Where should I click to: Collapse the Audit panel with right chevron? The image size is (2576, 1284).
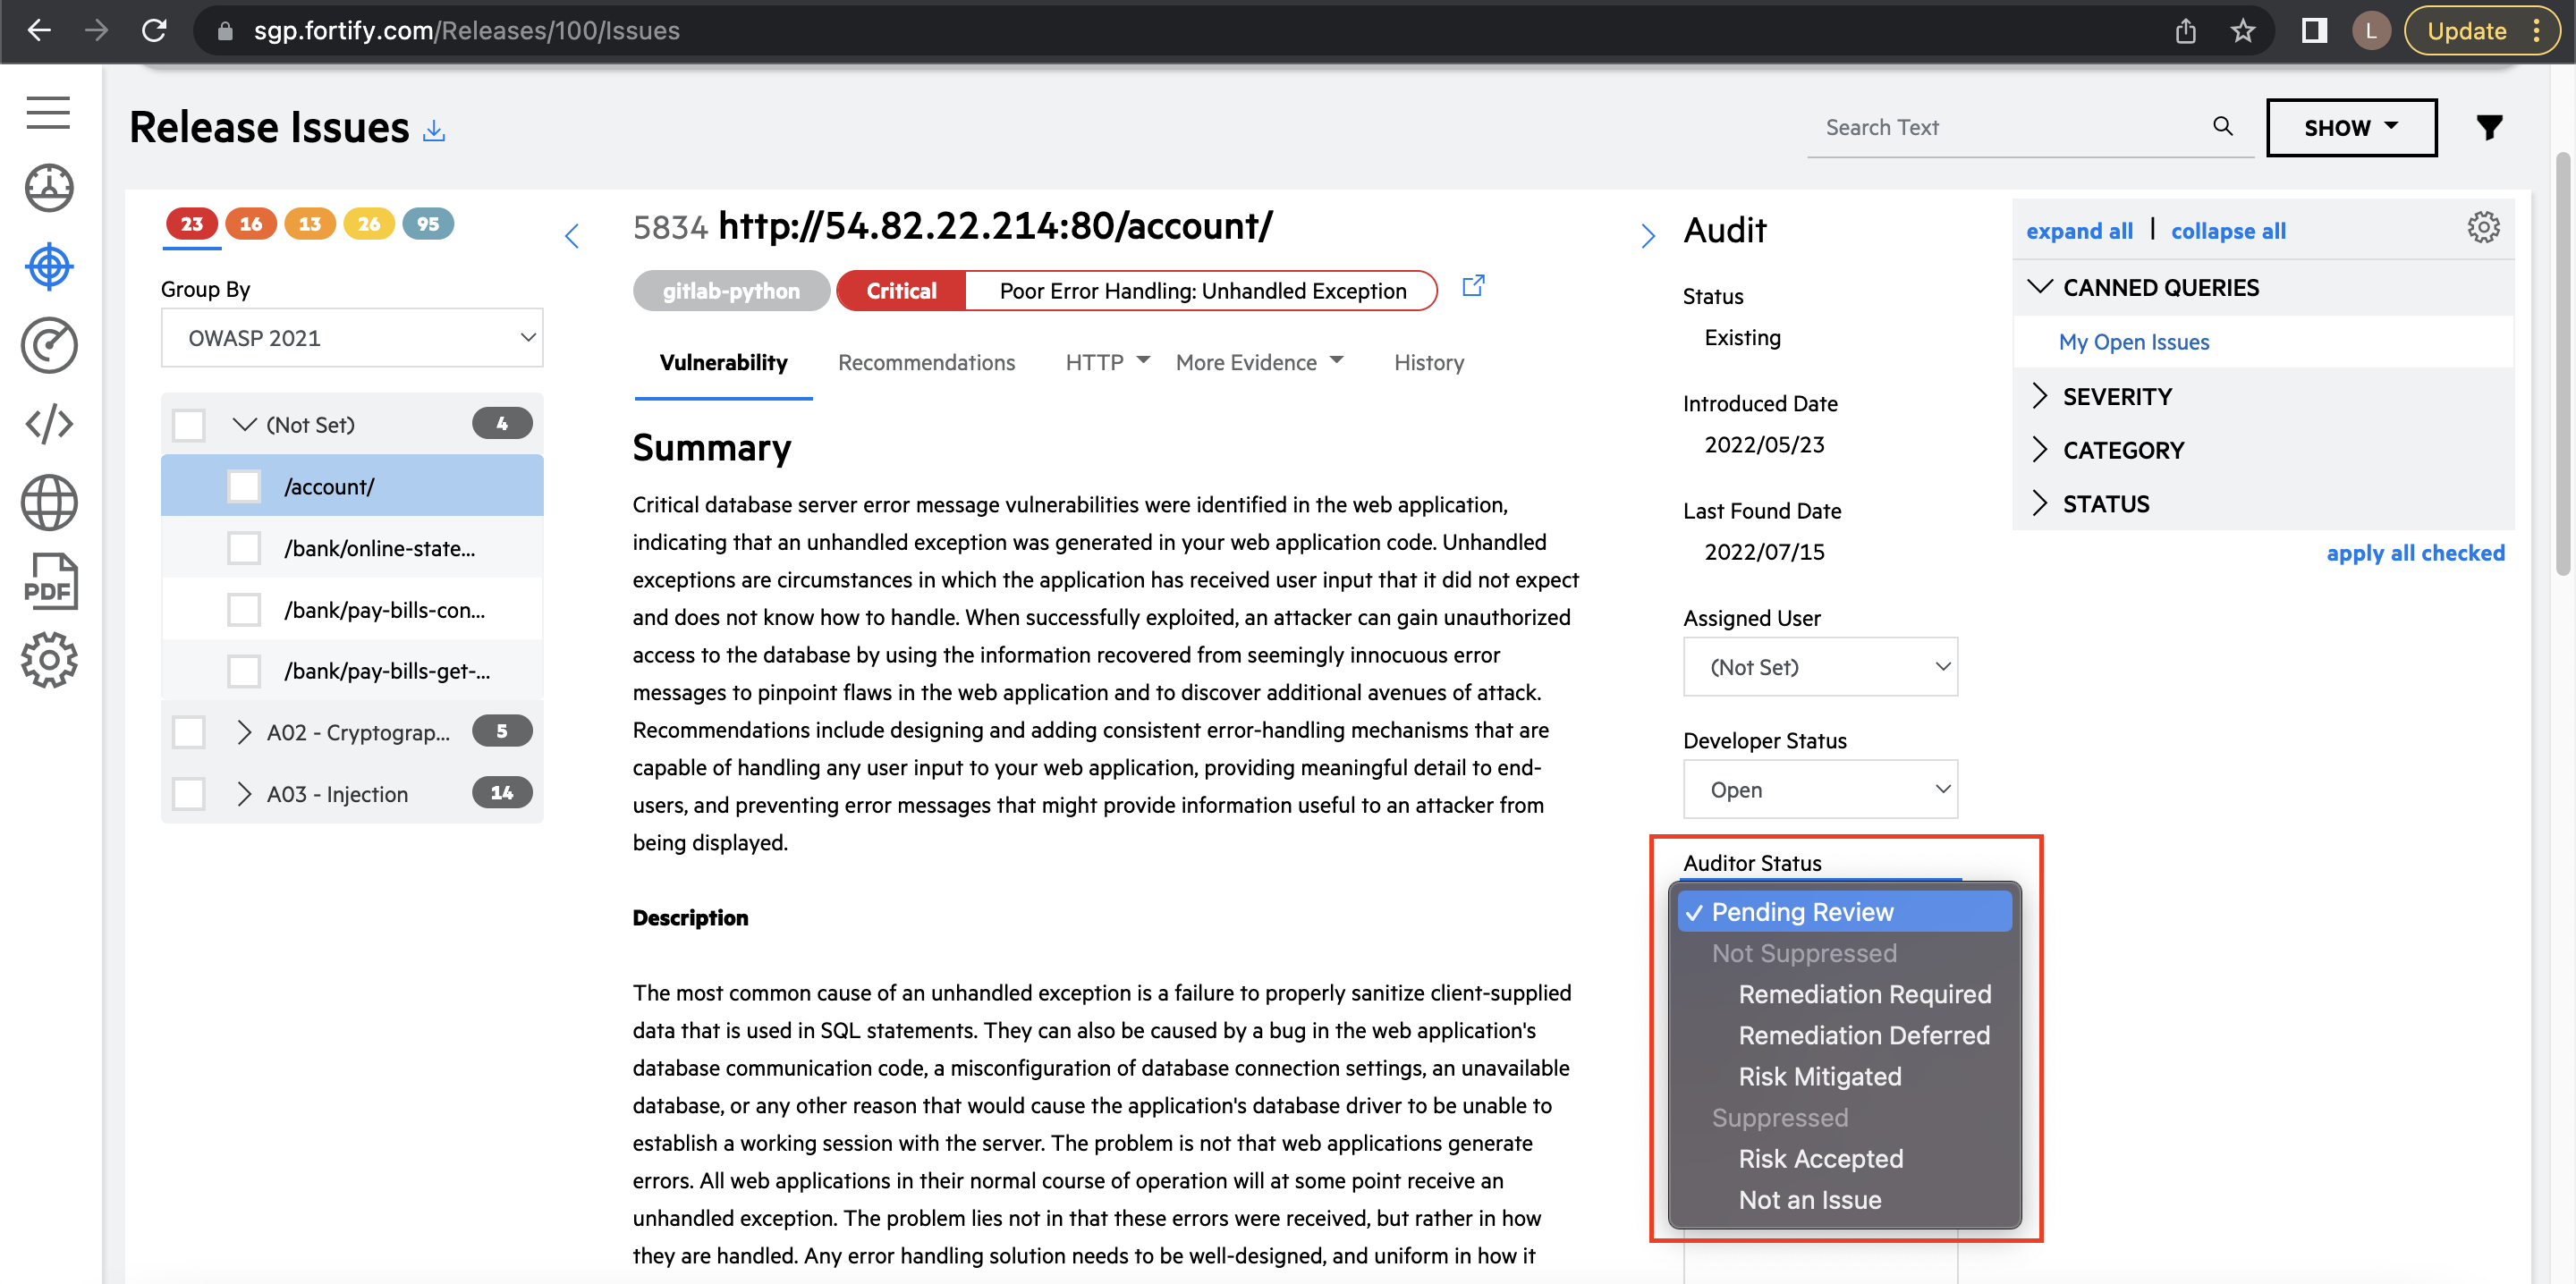coord(1647,236)
